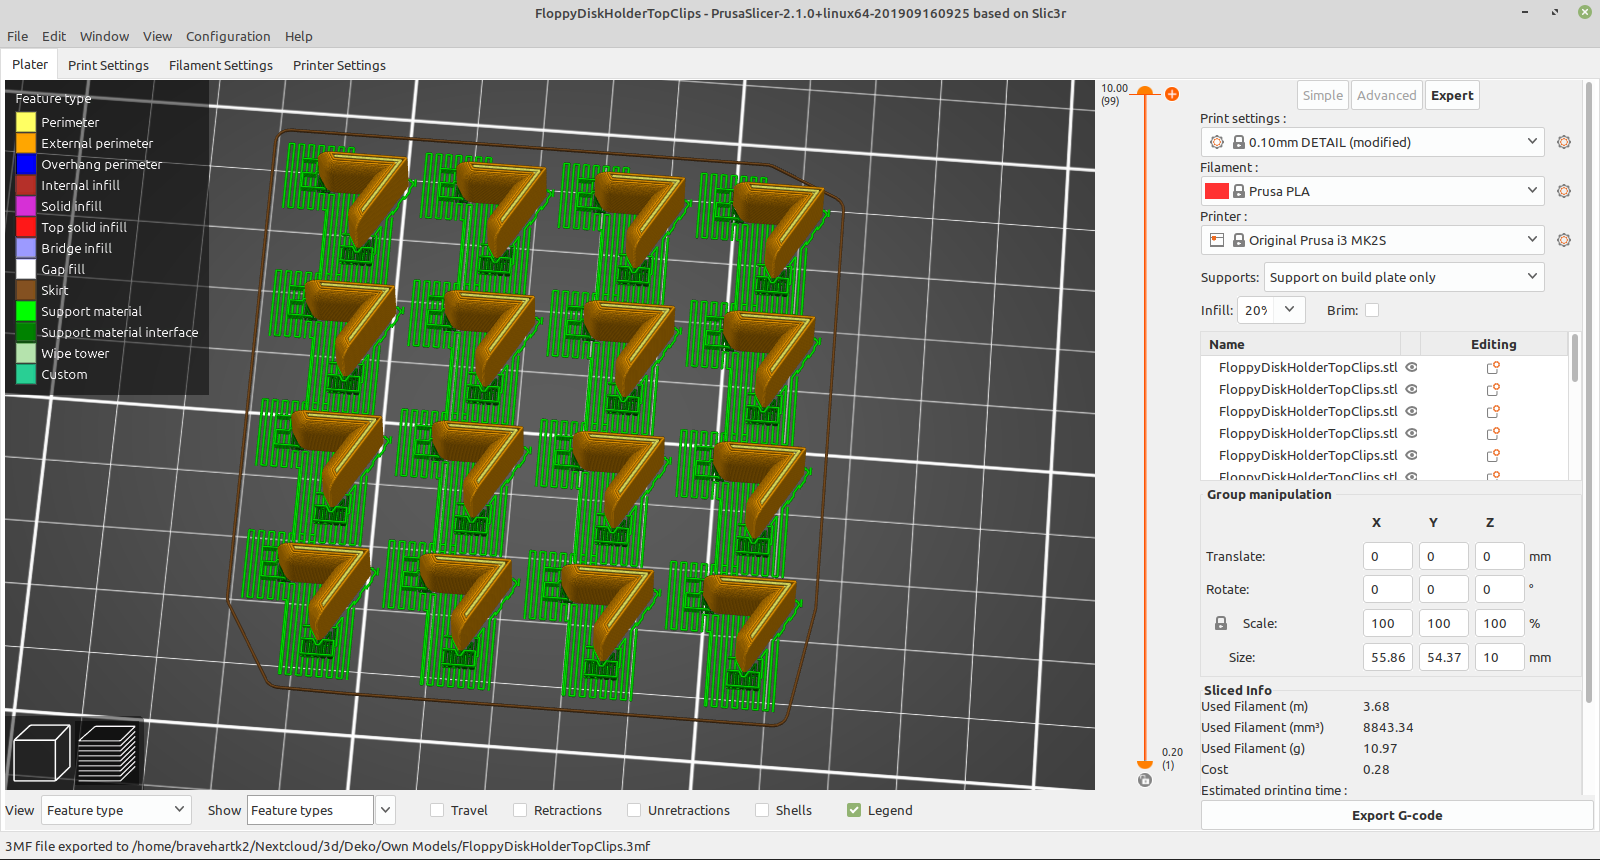Click red filament color swatch

1217,191
